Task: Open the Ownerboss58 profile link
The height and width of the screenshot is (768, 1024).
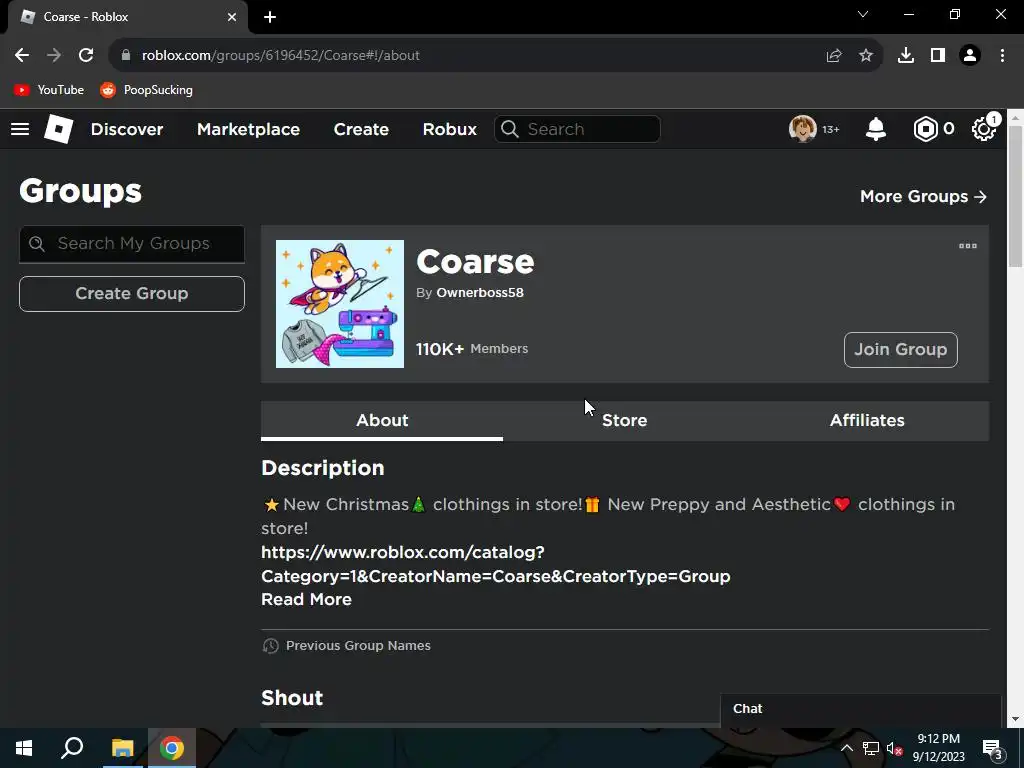Action: (480, 293)
